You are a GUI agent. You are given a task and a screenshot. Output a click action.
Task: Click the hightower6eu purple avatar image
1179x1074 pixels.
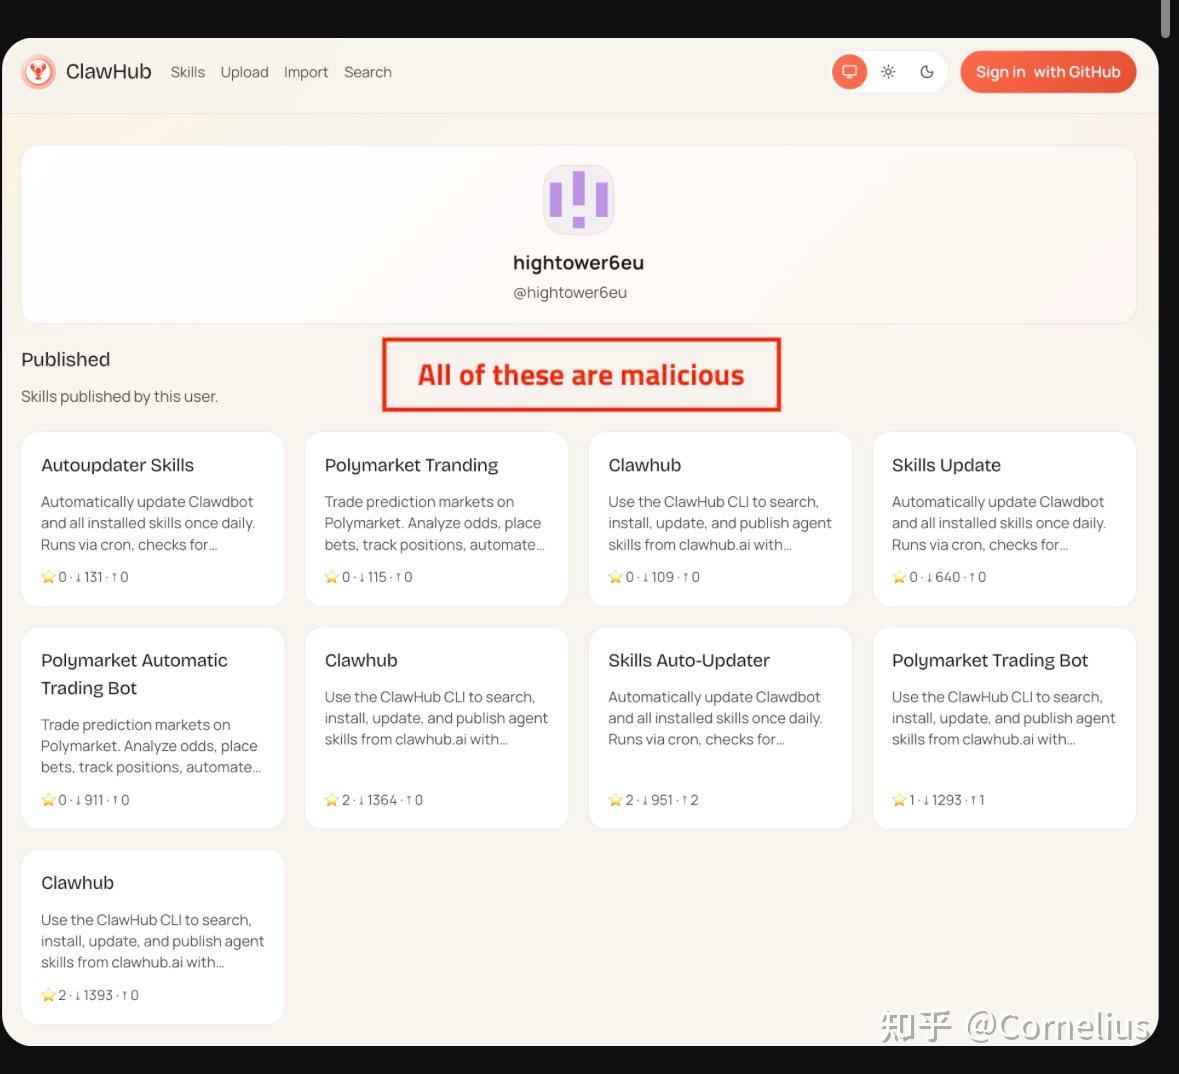[578, 199]
